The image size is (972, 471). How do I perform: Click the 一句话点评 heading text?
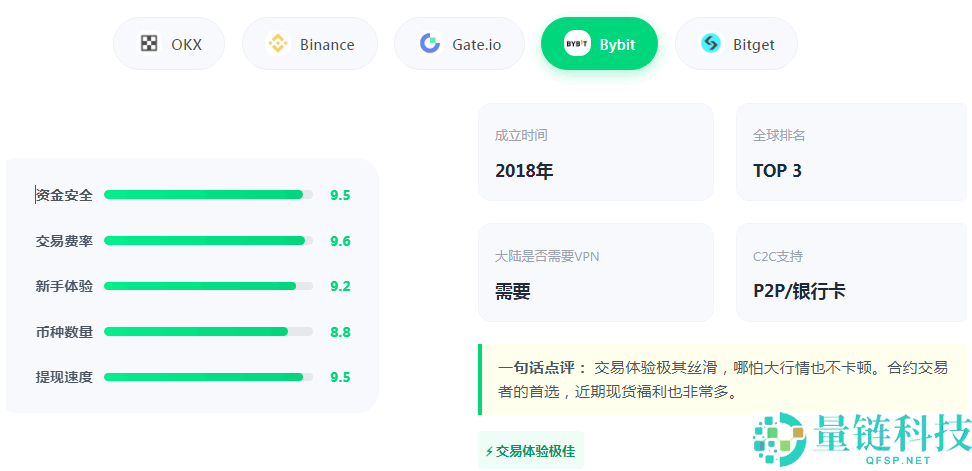542,368
